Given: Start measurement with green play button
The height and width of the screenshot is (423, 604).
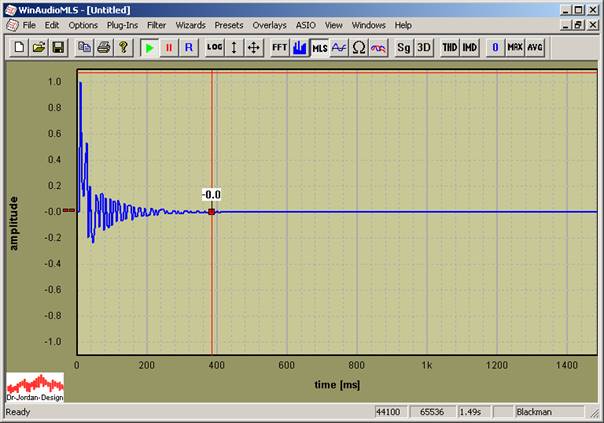Looking at the screenshot, I should tap(149, 47).
